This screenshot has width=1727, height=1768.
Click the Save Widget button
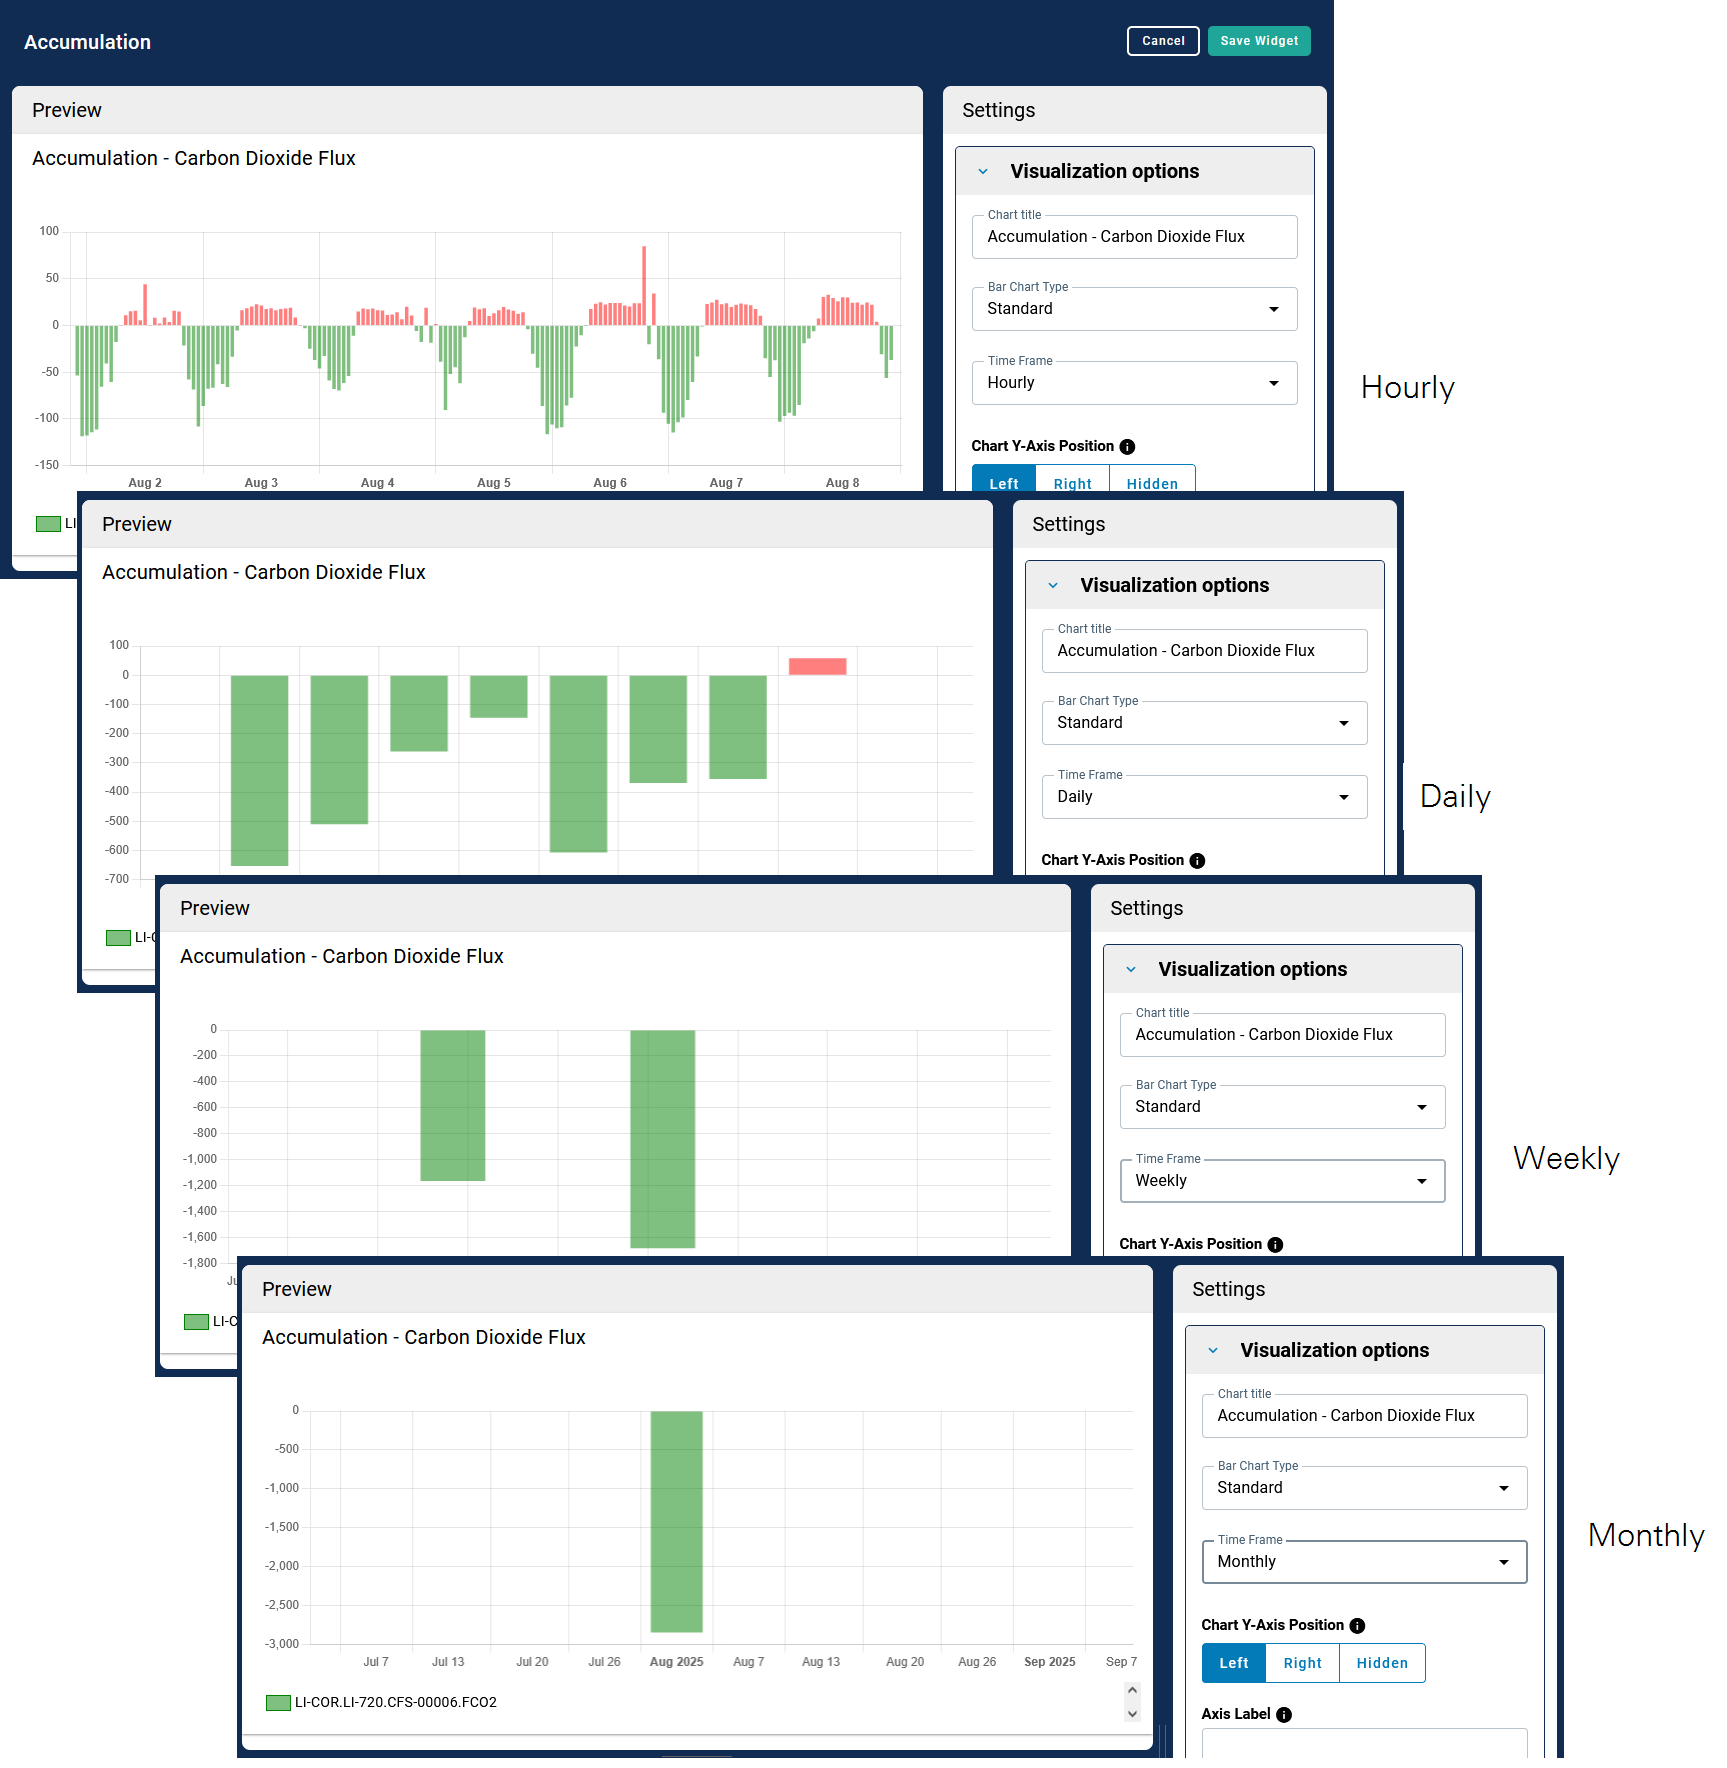pos(1259,41)
